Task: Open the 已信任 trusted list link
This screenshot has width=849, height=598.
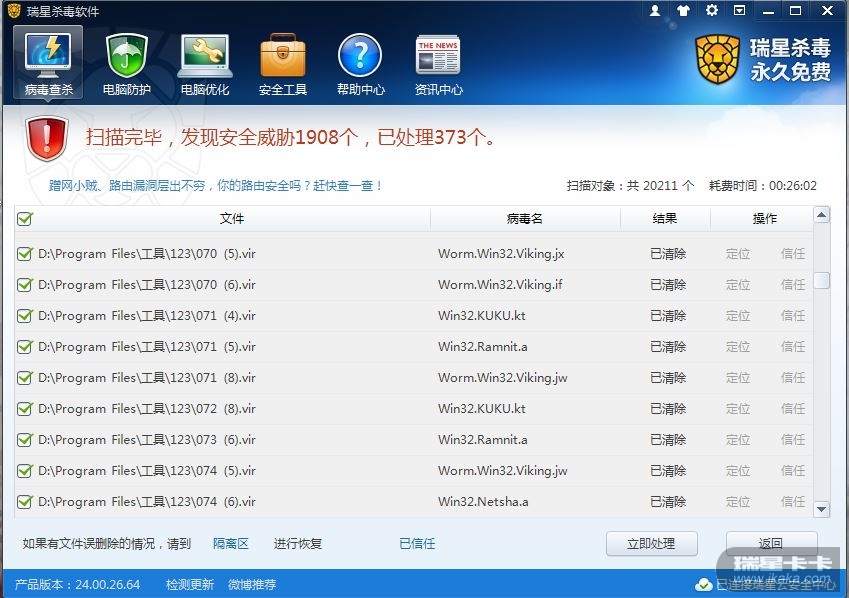Action: 417,543
